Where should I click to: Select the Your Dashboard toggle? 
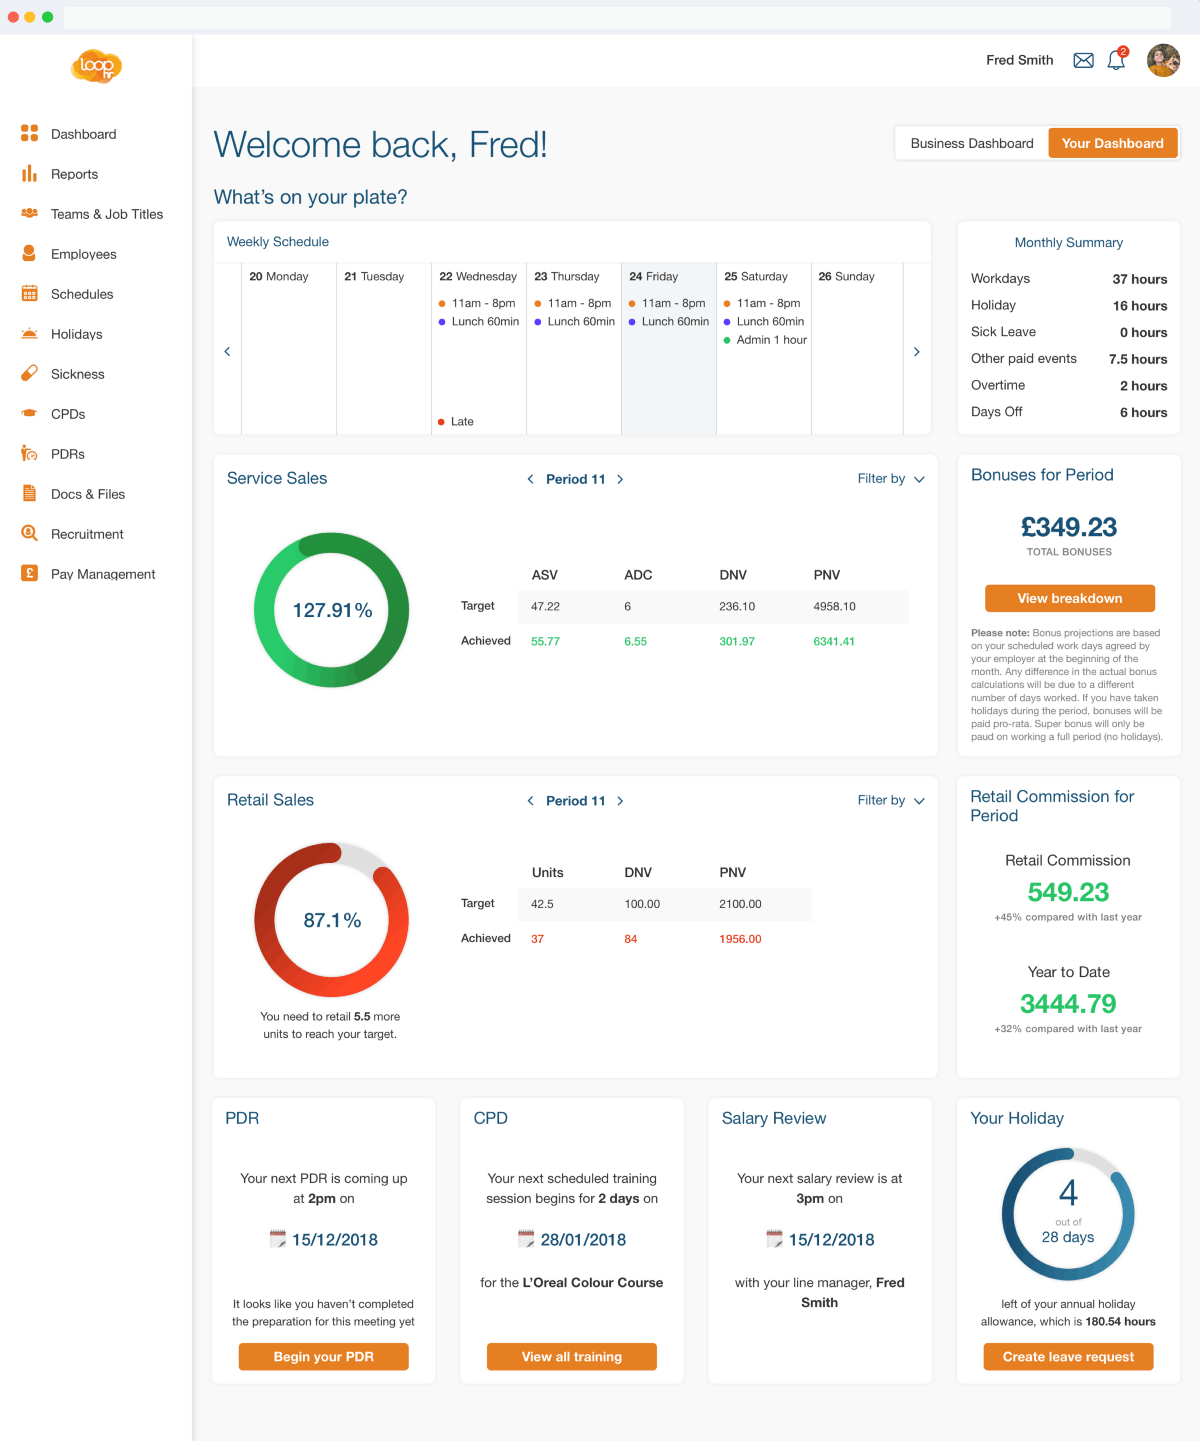click(x=1112, y=143)
